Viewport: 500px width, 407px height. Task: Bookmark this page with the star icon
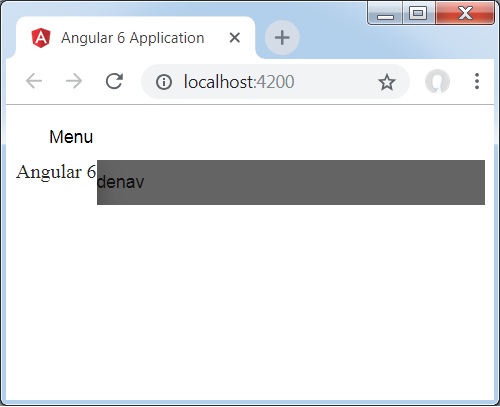click(x=387, y=82)
